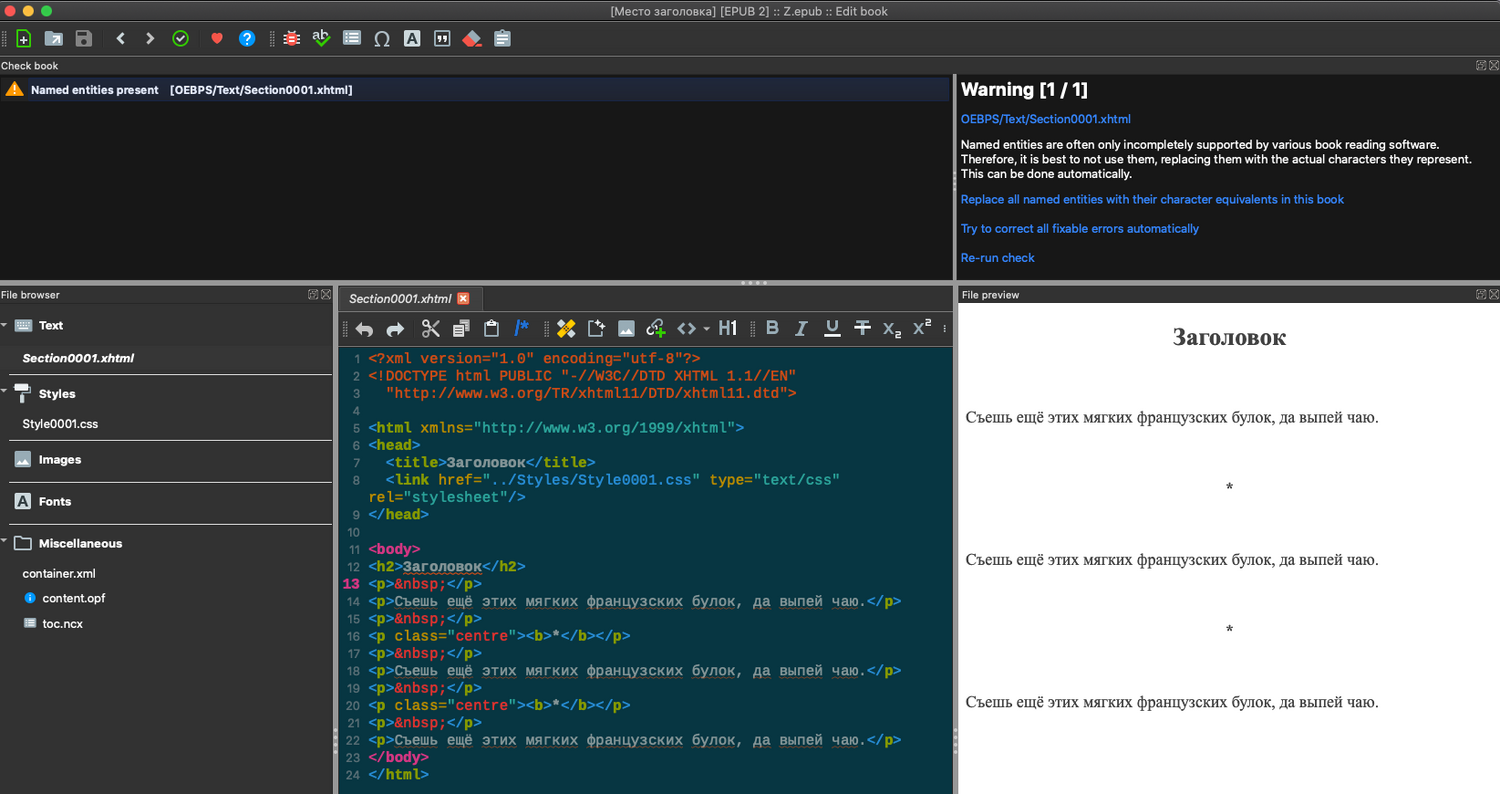The height and width of the screenshot is (794, 1500).
Task: Click the Insert hyperlink icon
Action: pos(656,328)
